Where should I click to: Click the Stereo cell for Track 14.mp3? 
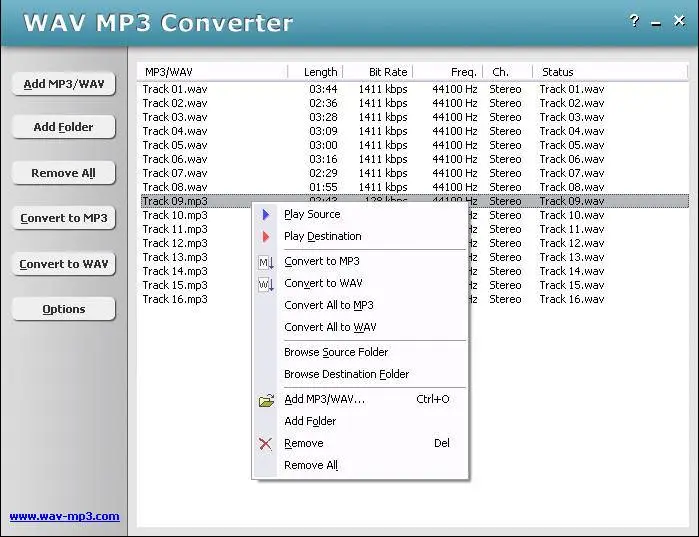pos(505,271)
